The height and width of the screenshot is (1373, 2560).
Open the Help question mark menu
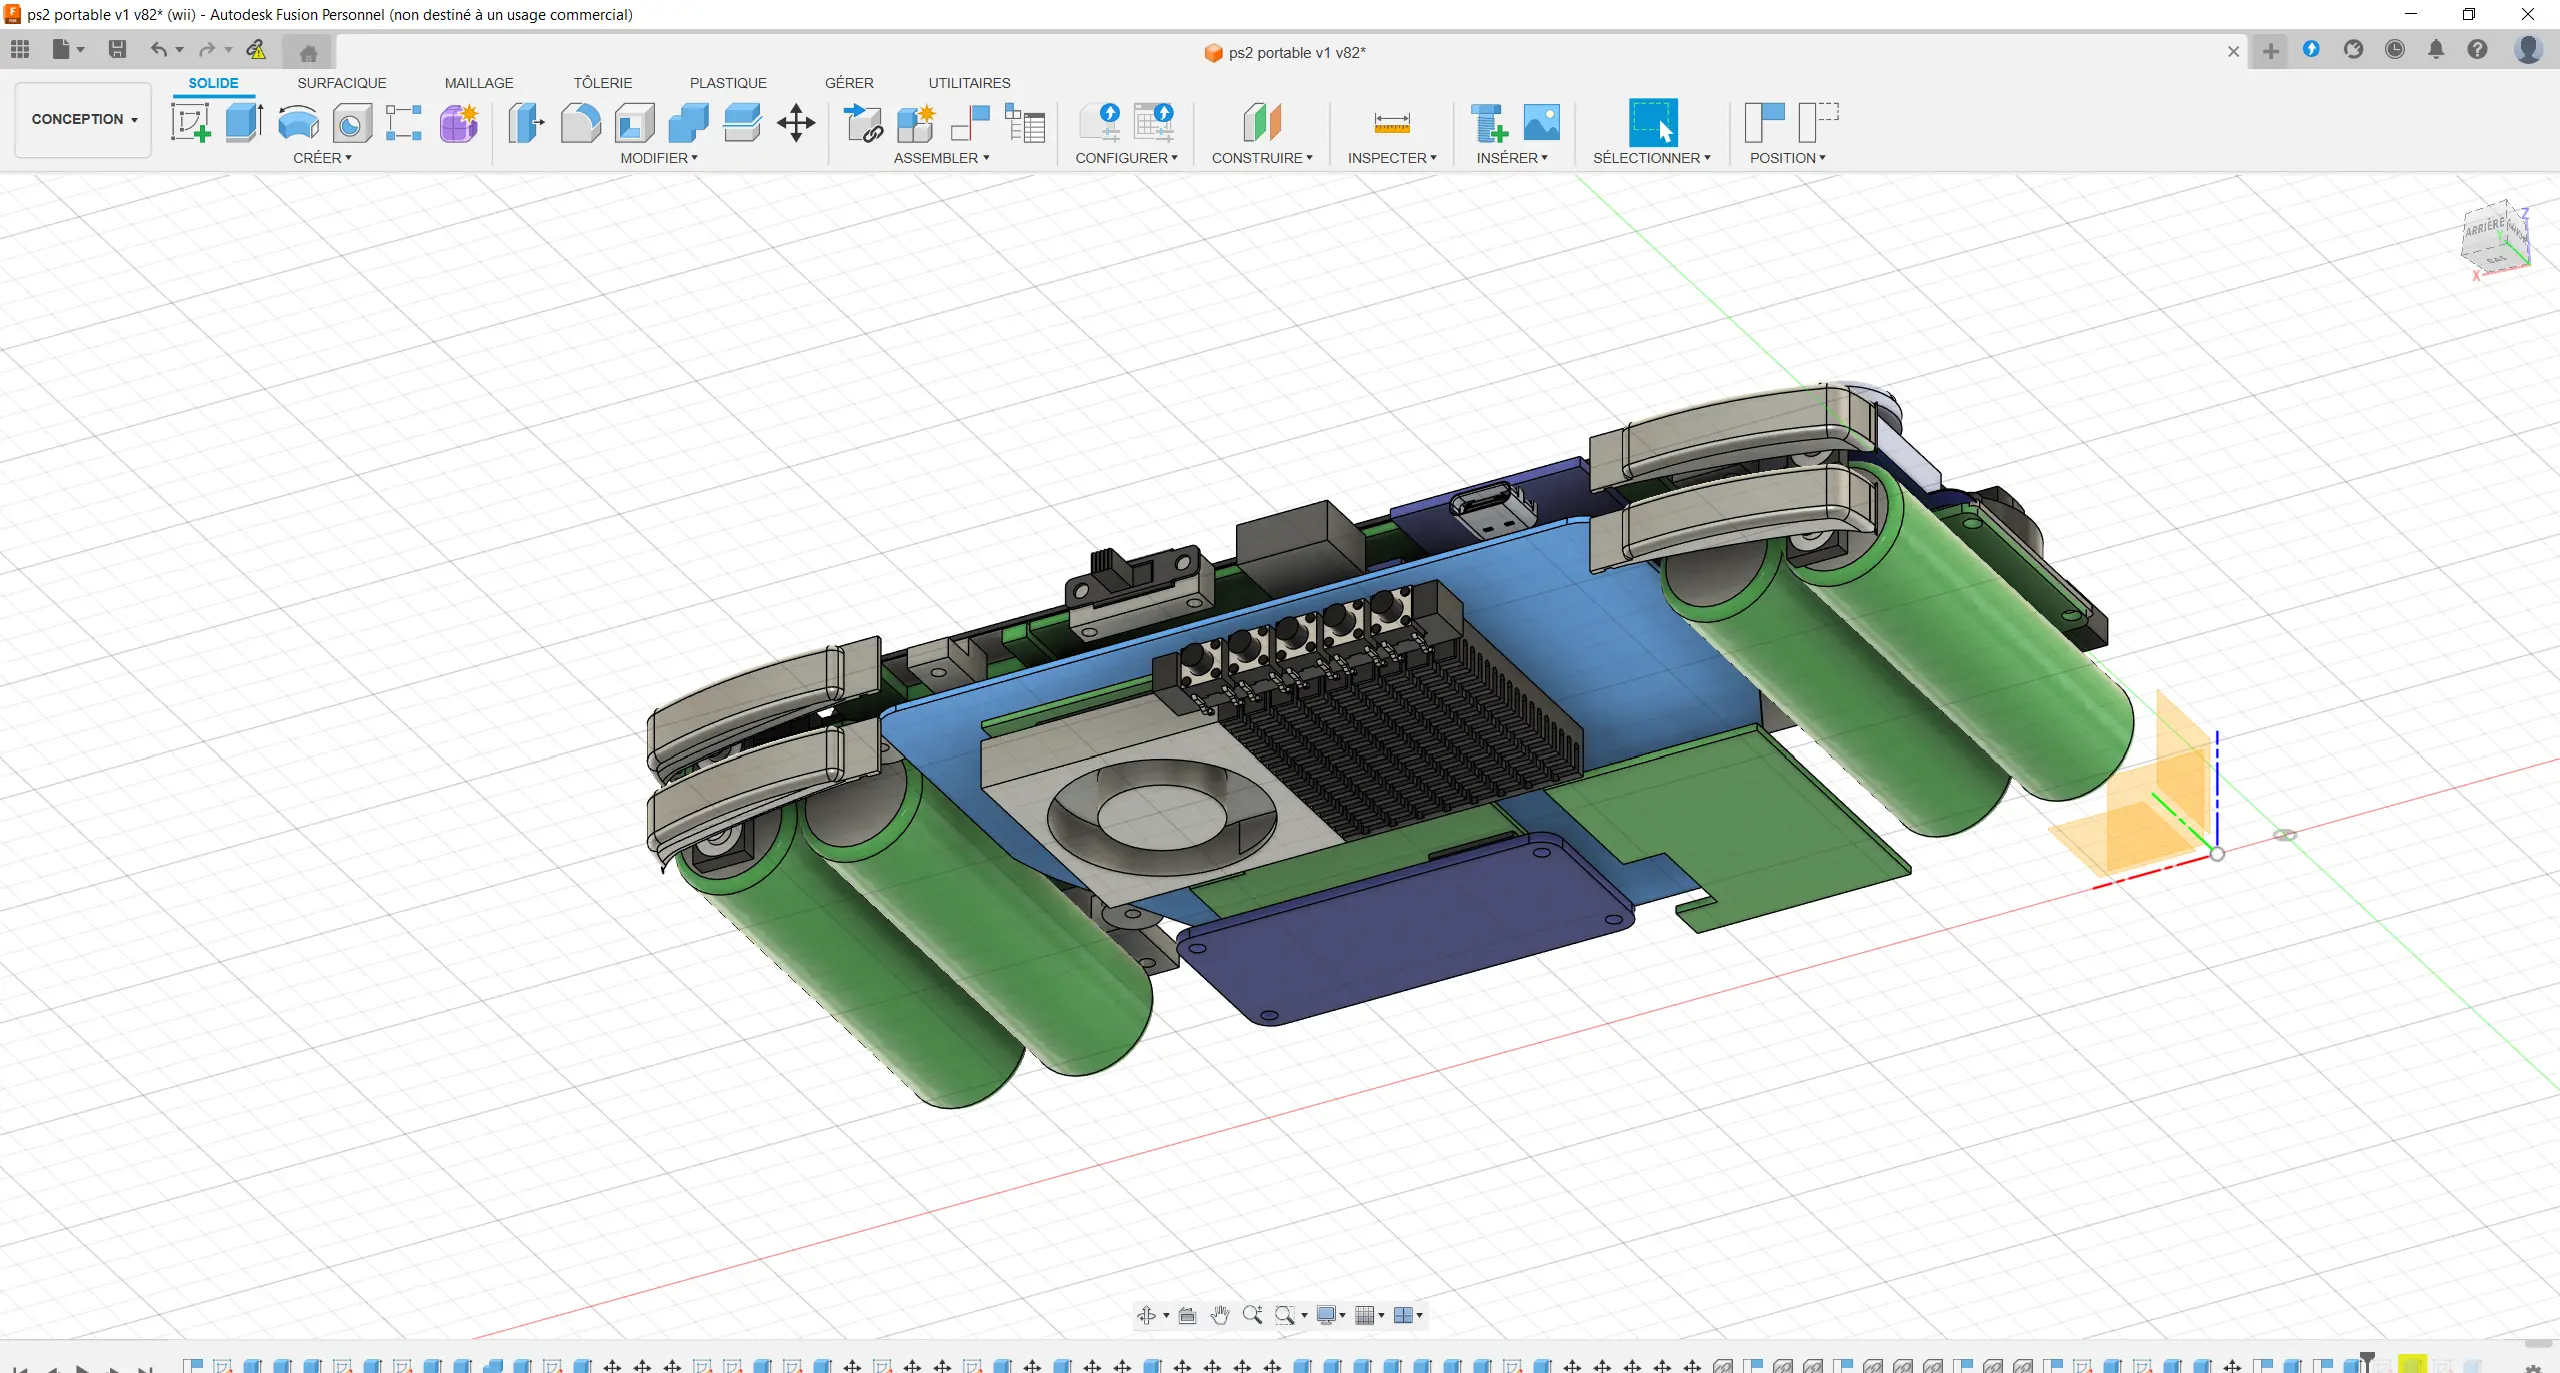[2477, 49]
